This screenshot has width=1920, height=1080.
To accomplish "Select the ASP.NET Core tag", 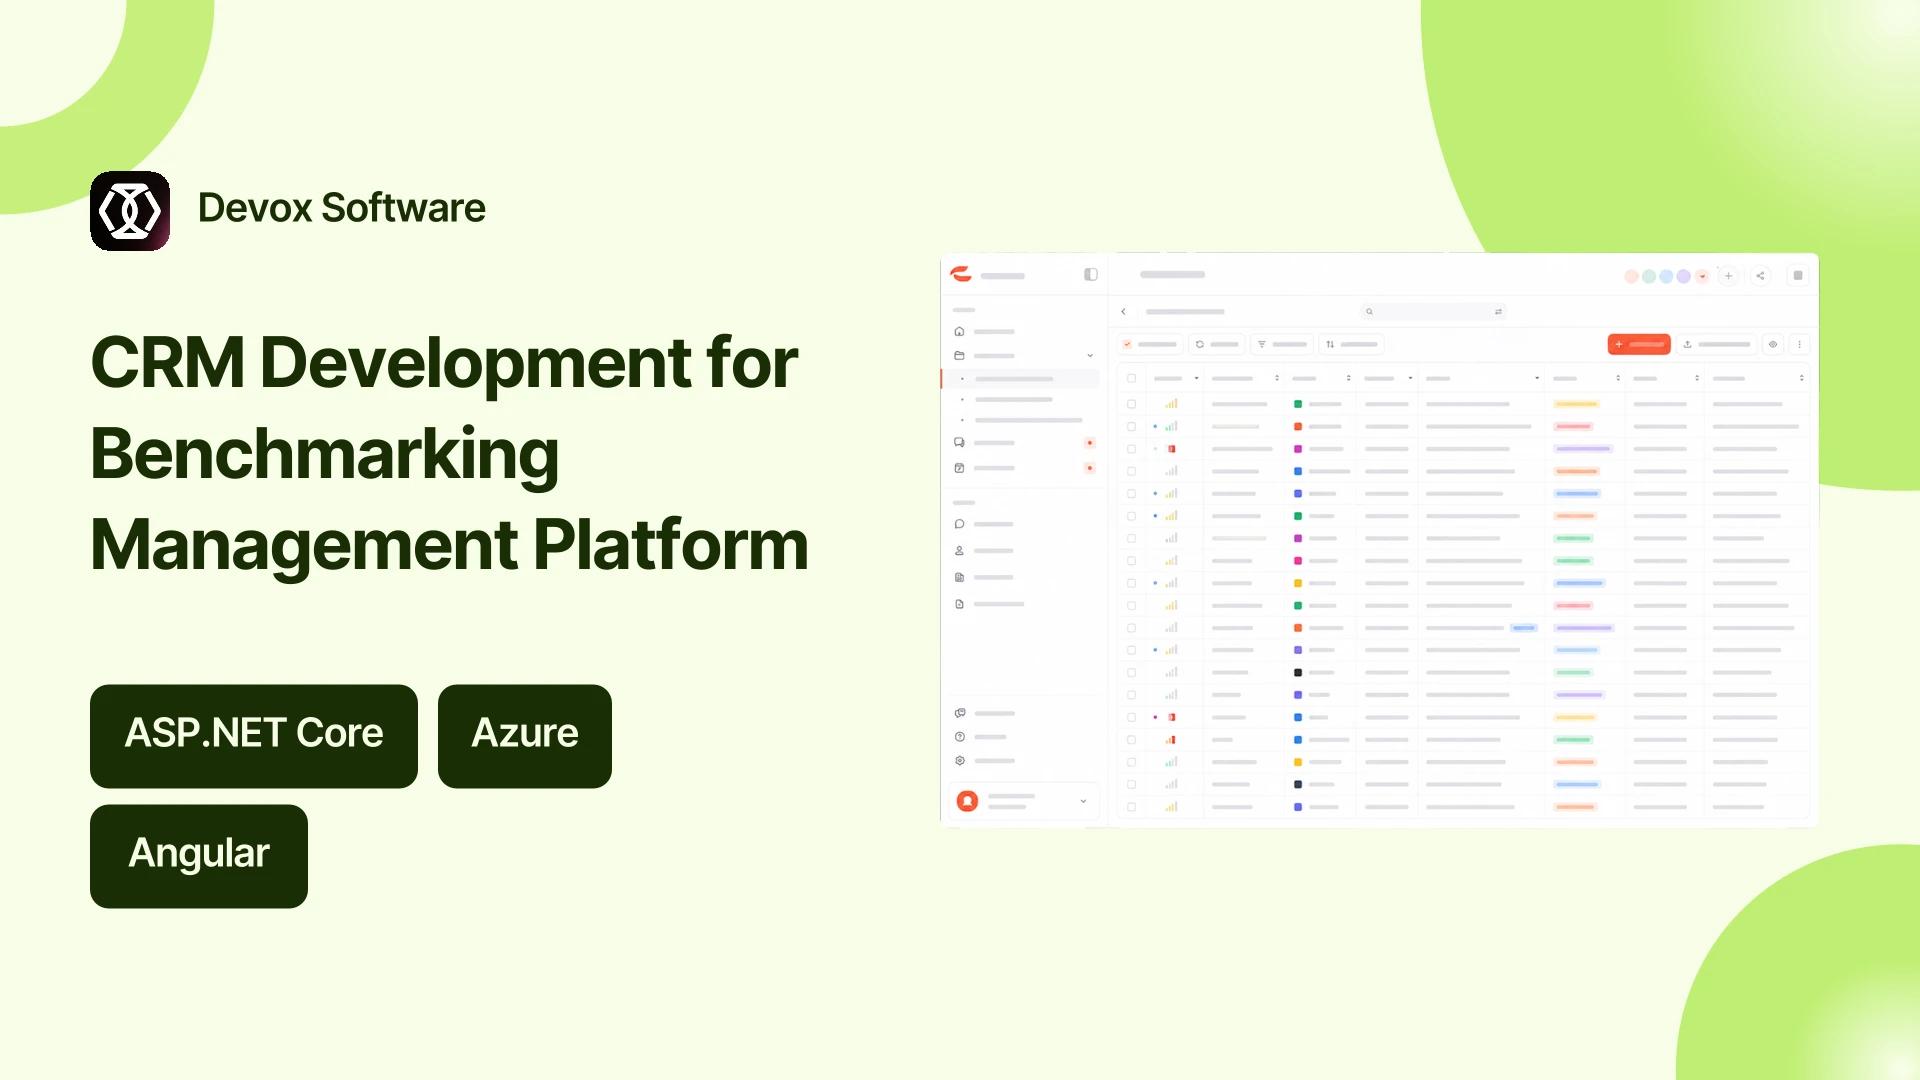I will click(254, 736).
